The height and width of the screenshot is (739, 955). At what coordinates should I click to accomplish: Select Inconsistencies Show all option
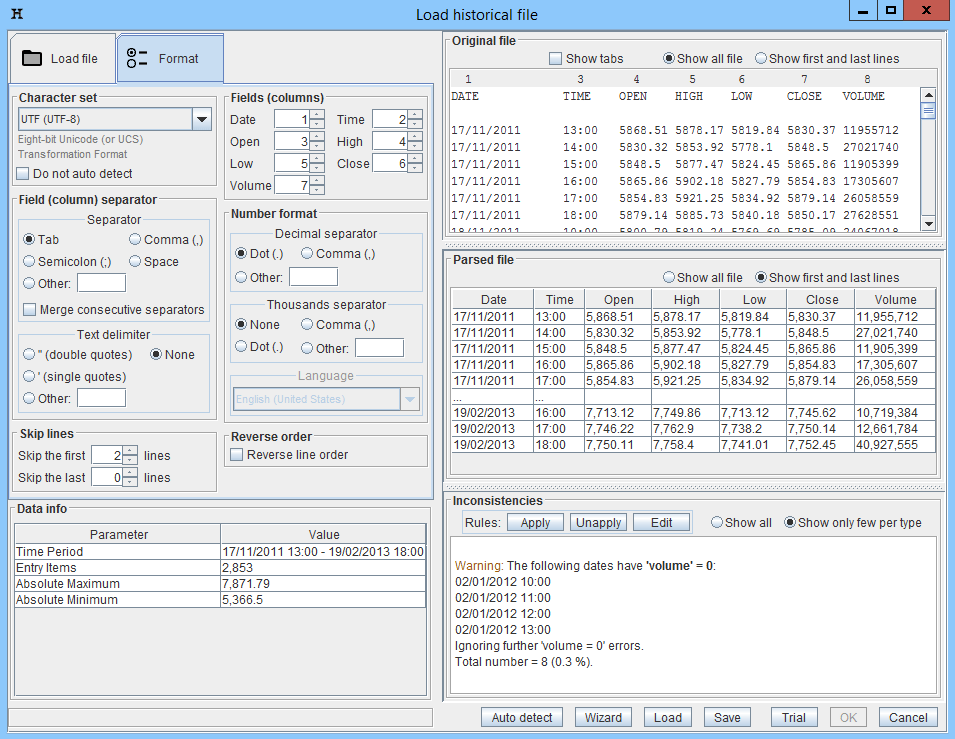(x=717, y=523)
